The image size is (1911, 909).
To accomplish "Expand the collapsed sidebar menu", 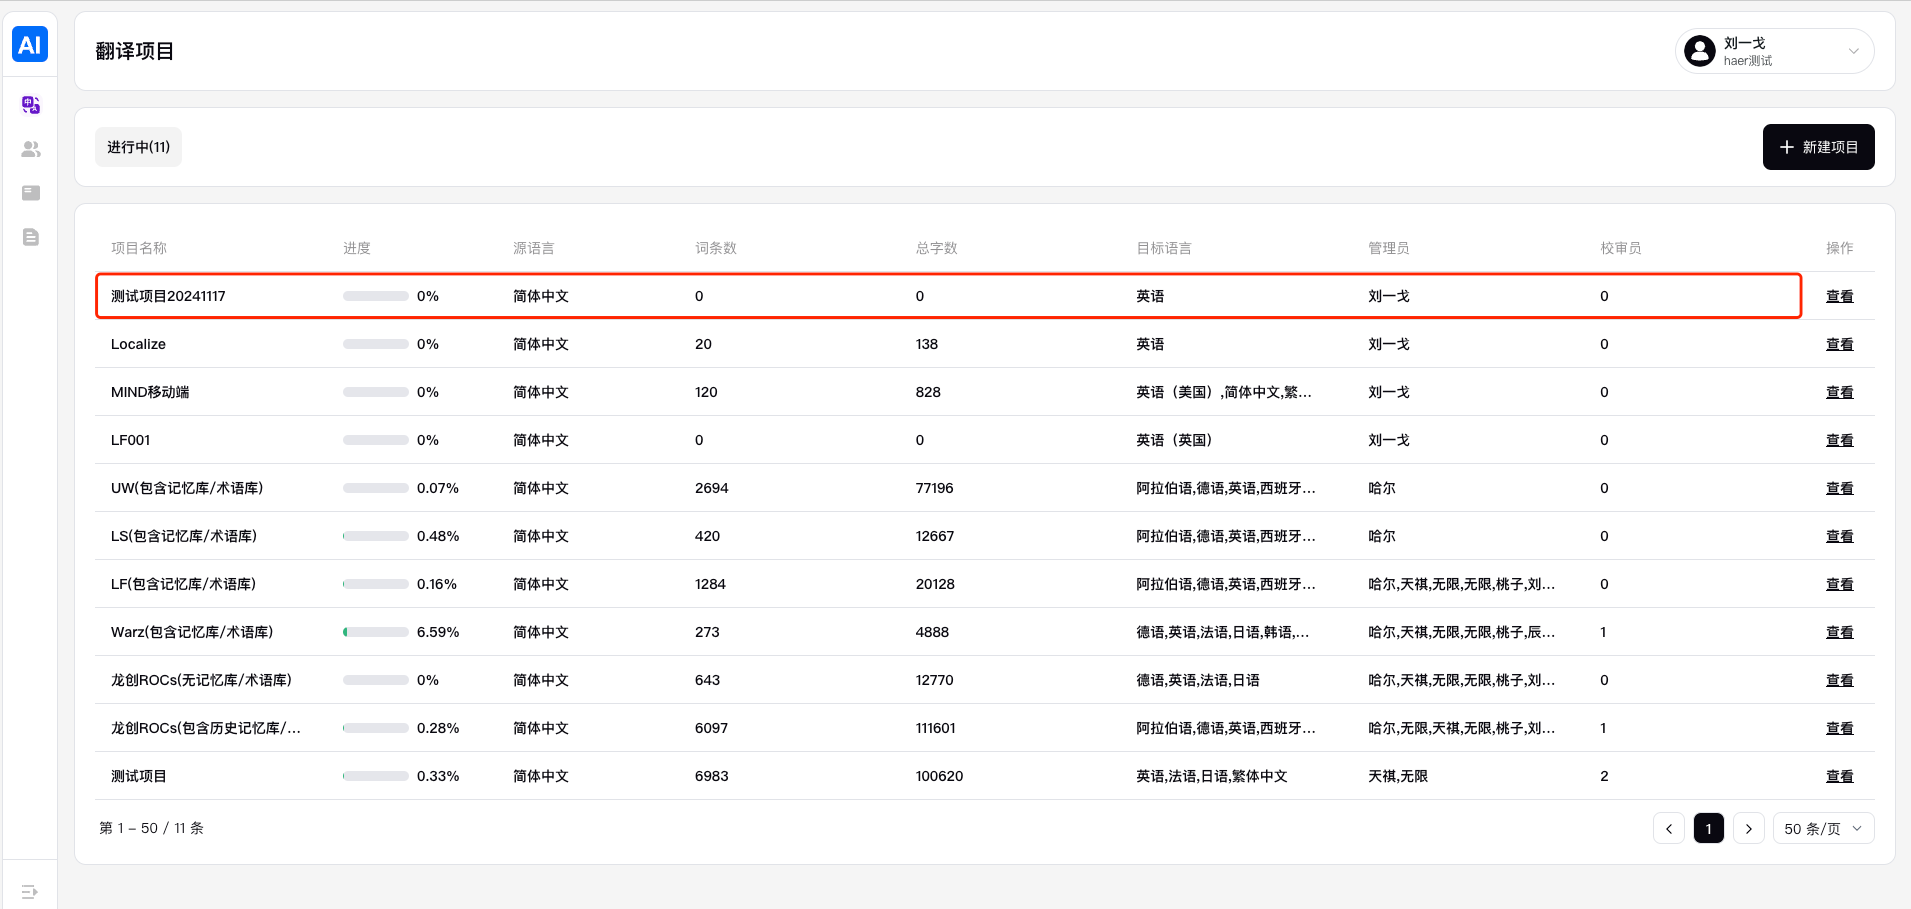I will point(29,891).
